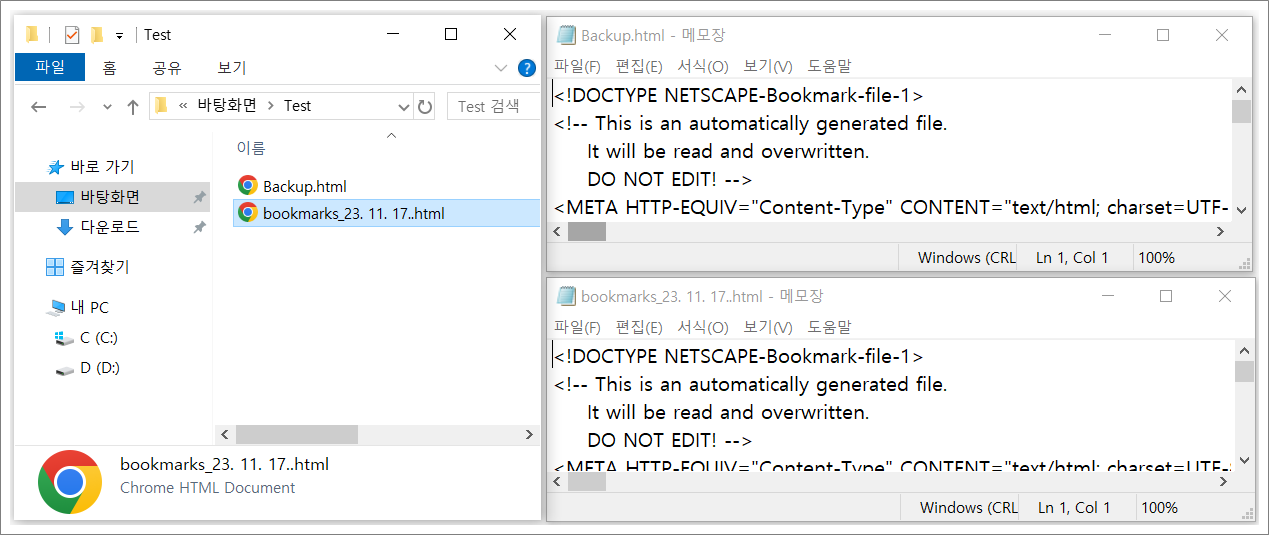The image size is (1269, 535).
Task: Select drive C (C:) in navigation pane
Action: click(98, 338)
